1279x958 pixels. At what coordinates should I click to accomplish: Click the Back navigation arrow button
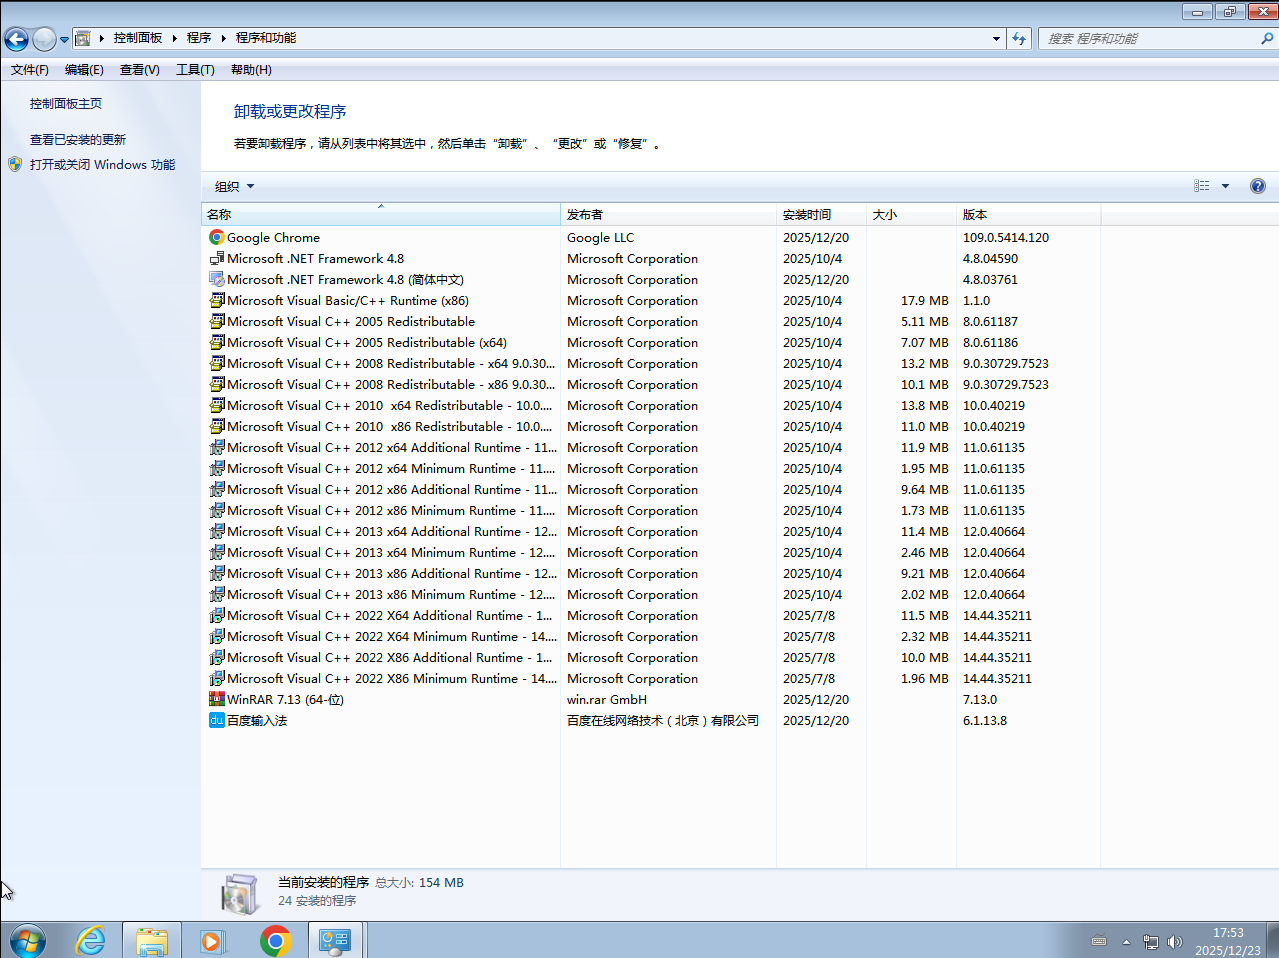[x=17, y=39]
